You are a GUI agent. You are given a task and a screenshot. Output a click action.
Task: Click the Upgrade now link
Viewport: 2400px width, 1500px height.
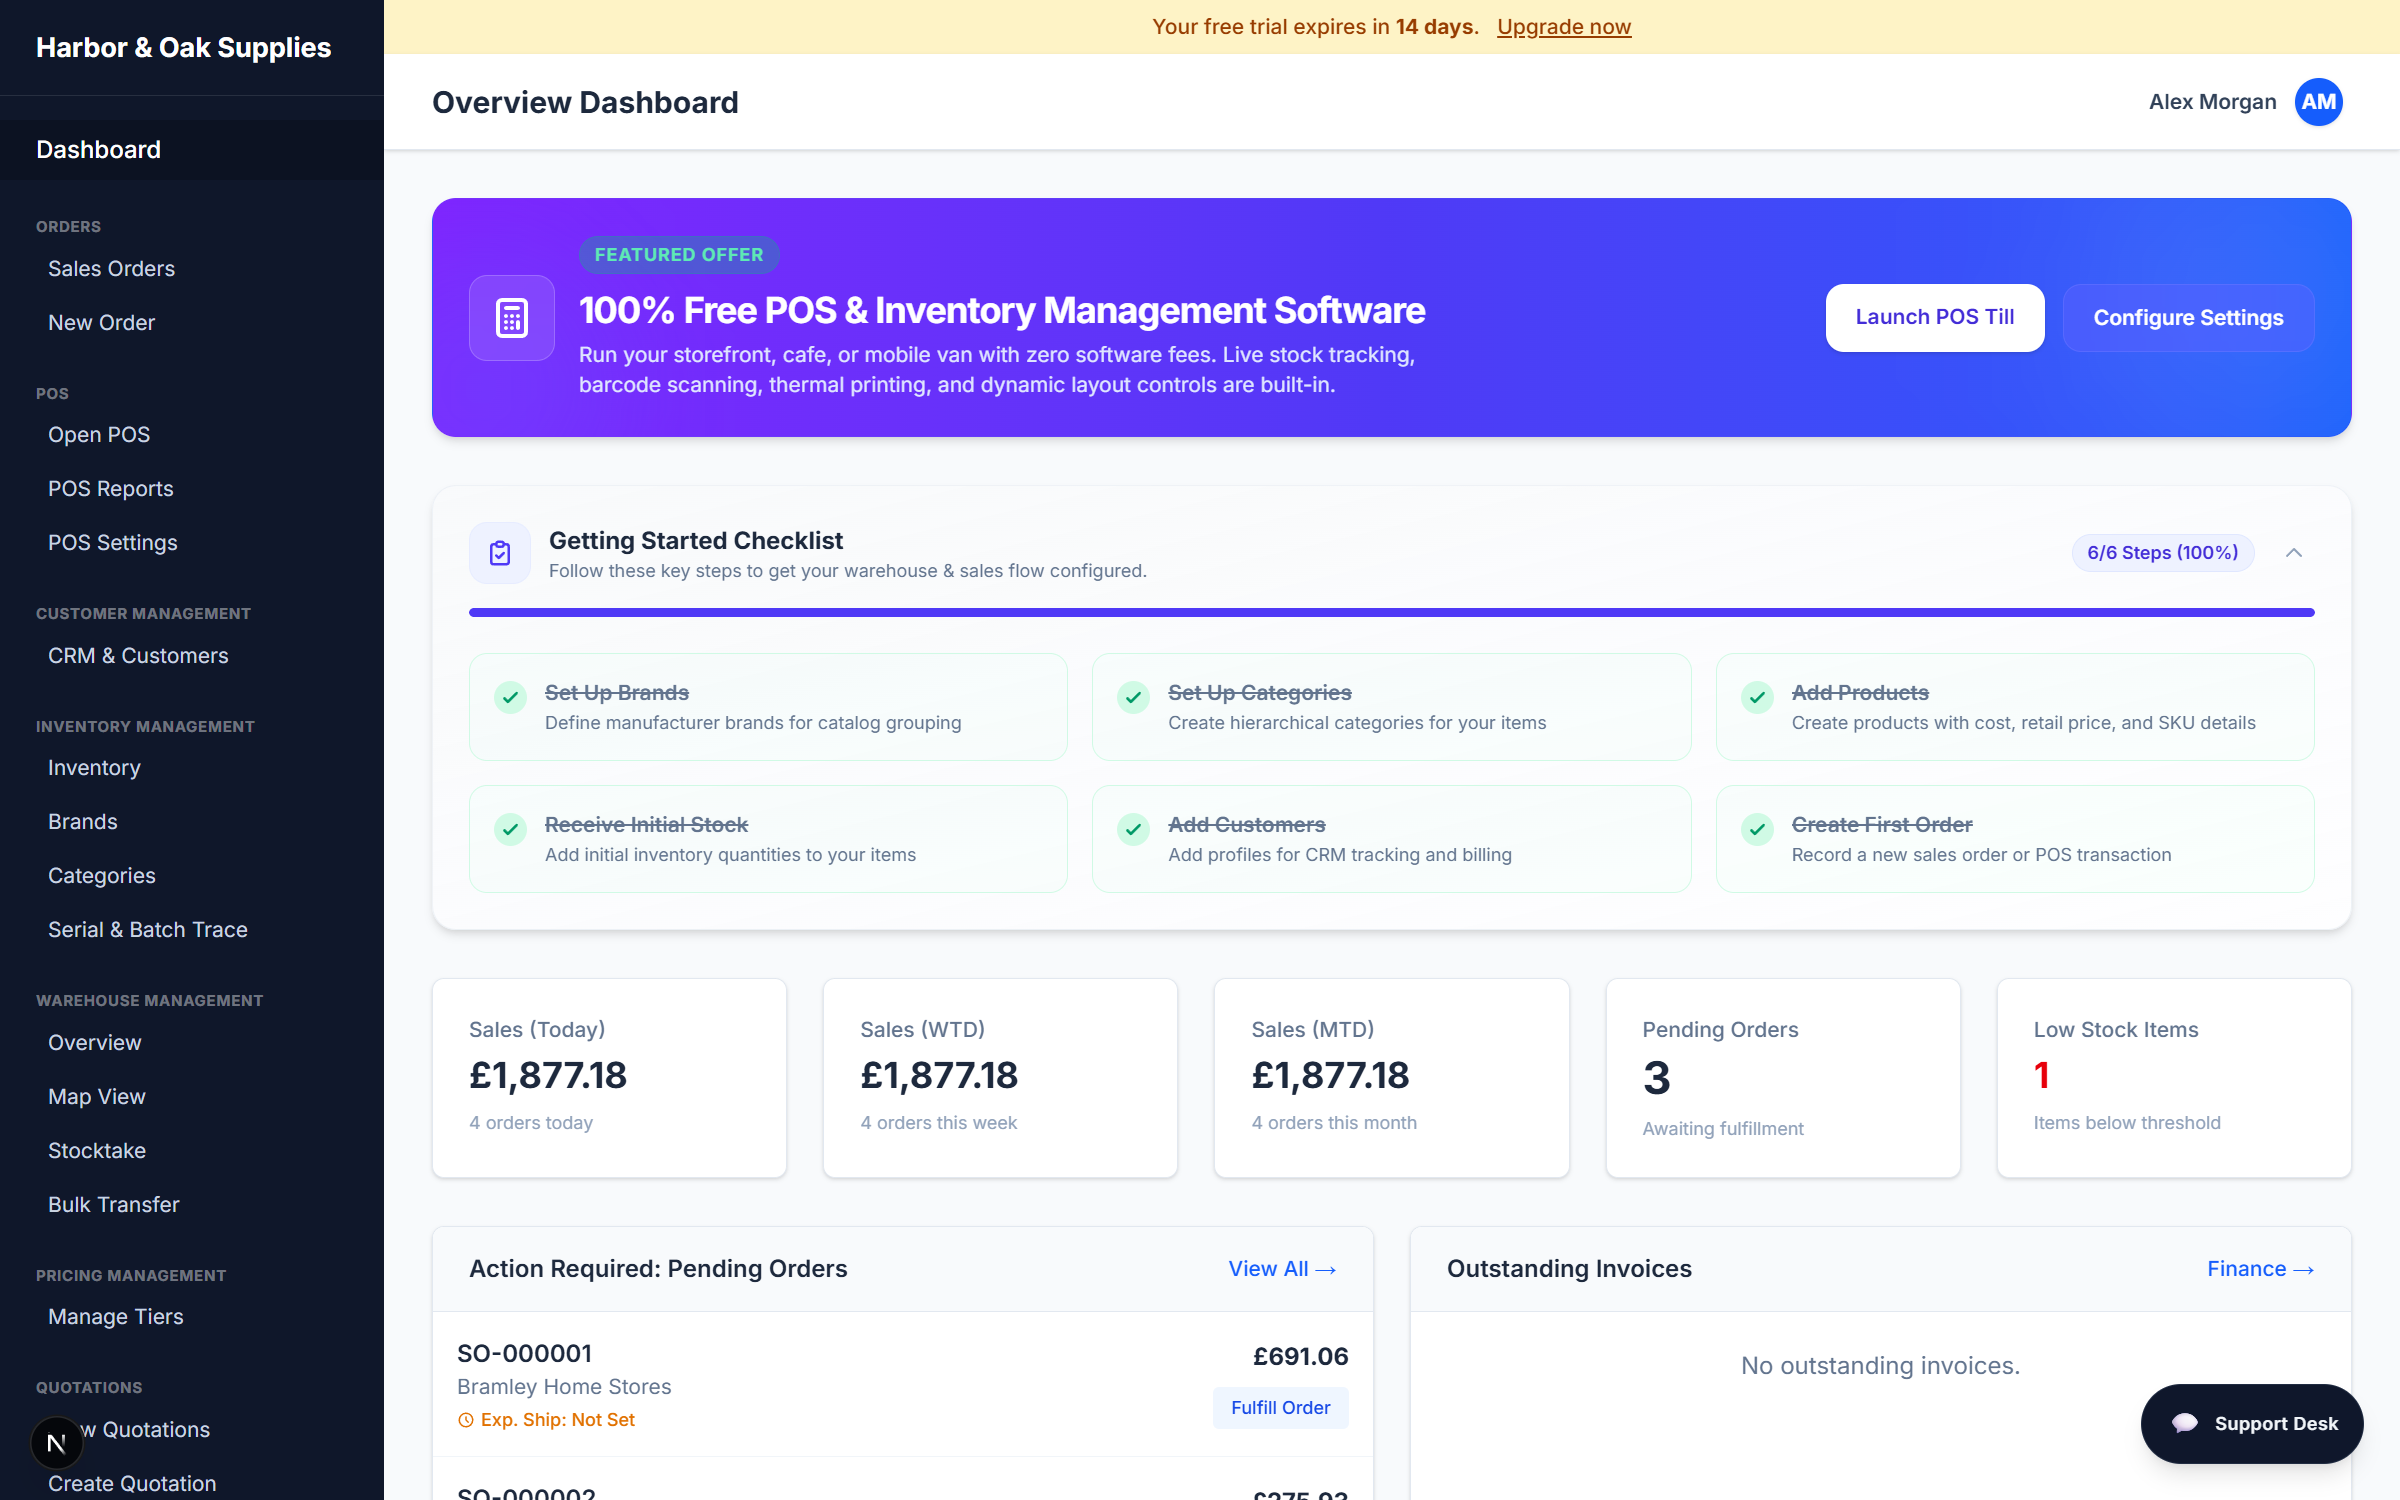click(x=1564, y=27)
